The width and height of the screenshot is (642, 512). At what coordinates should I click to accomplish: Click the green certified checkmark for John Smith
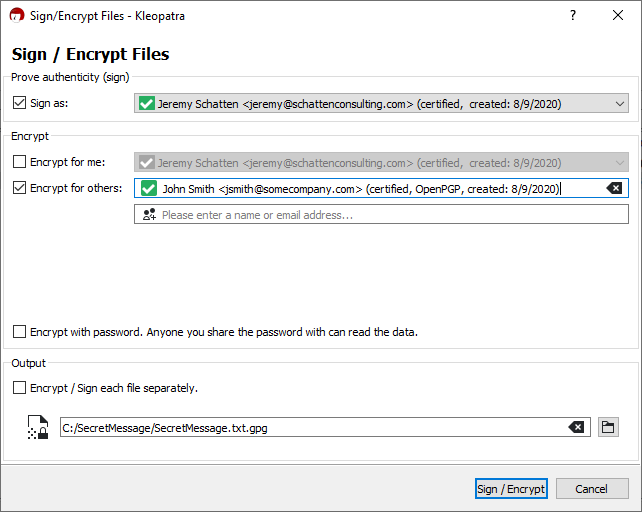148,188
